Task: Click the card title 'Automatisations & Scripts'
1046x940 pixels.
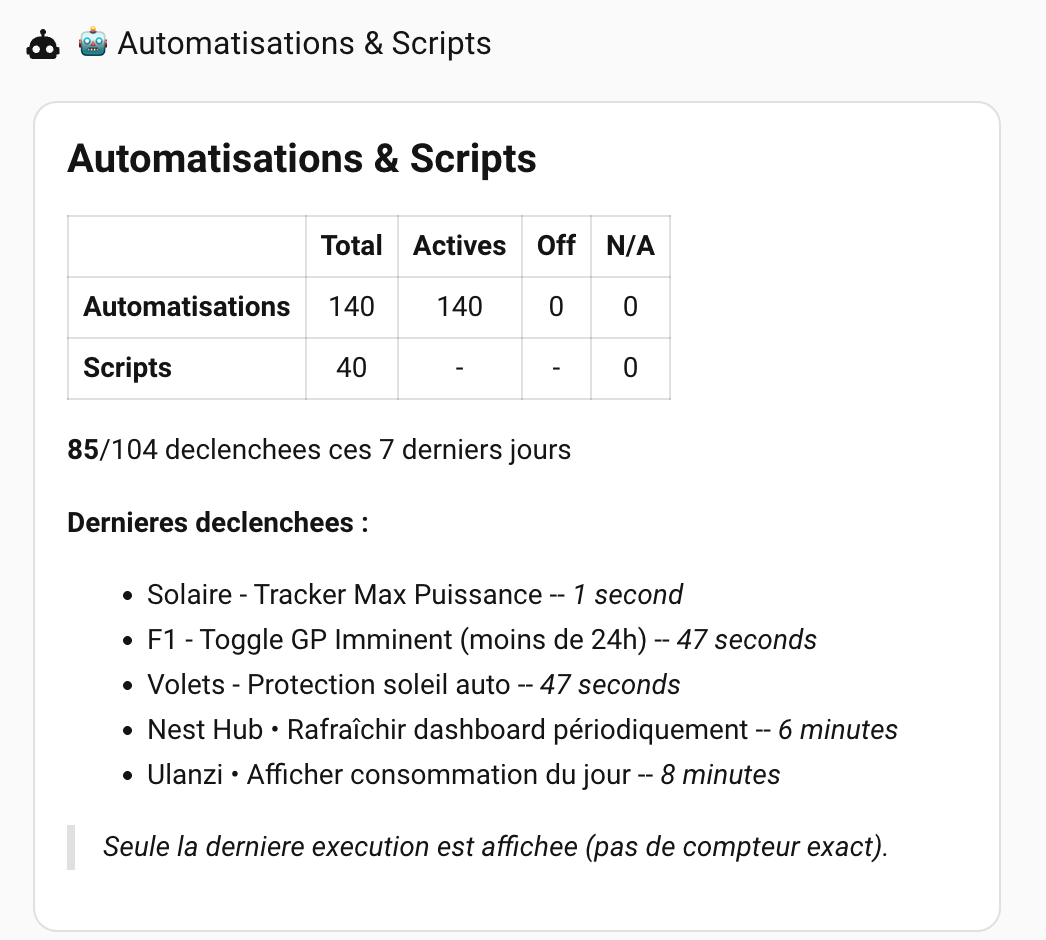Action: click(302, 158)
